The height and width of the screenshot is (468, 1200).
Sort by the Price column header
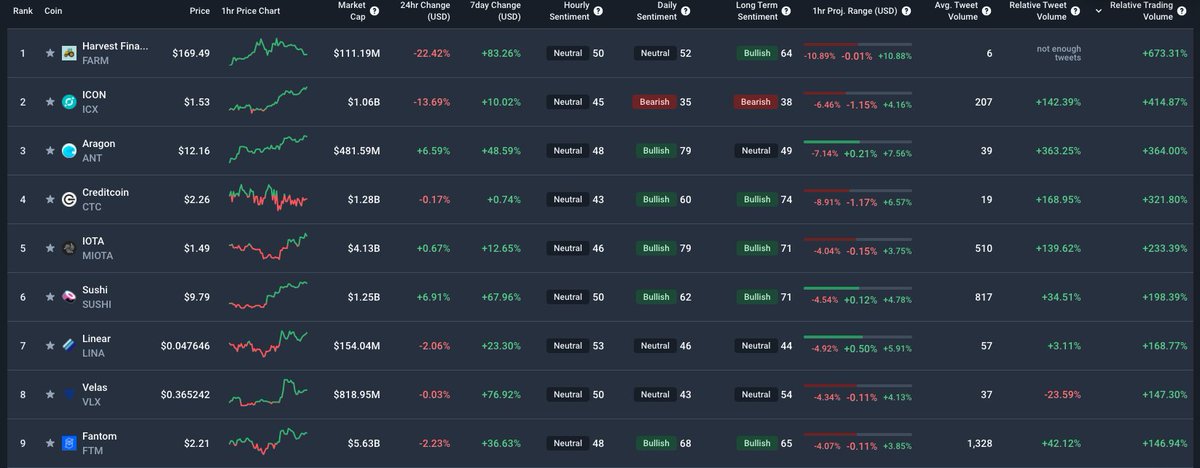point(200,11)
